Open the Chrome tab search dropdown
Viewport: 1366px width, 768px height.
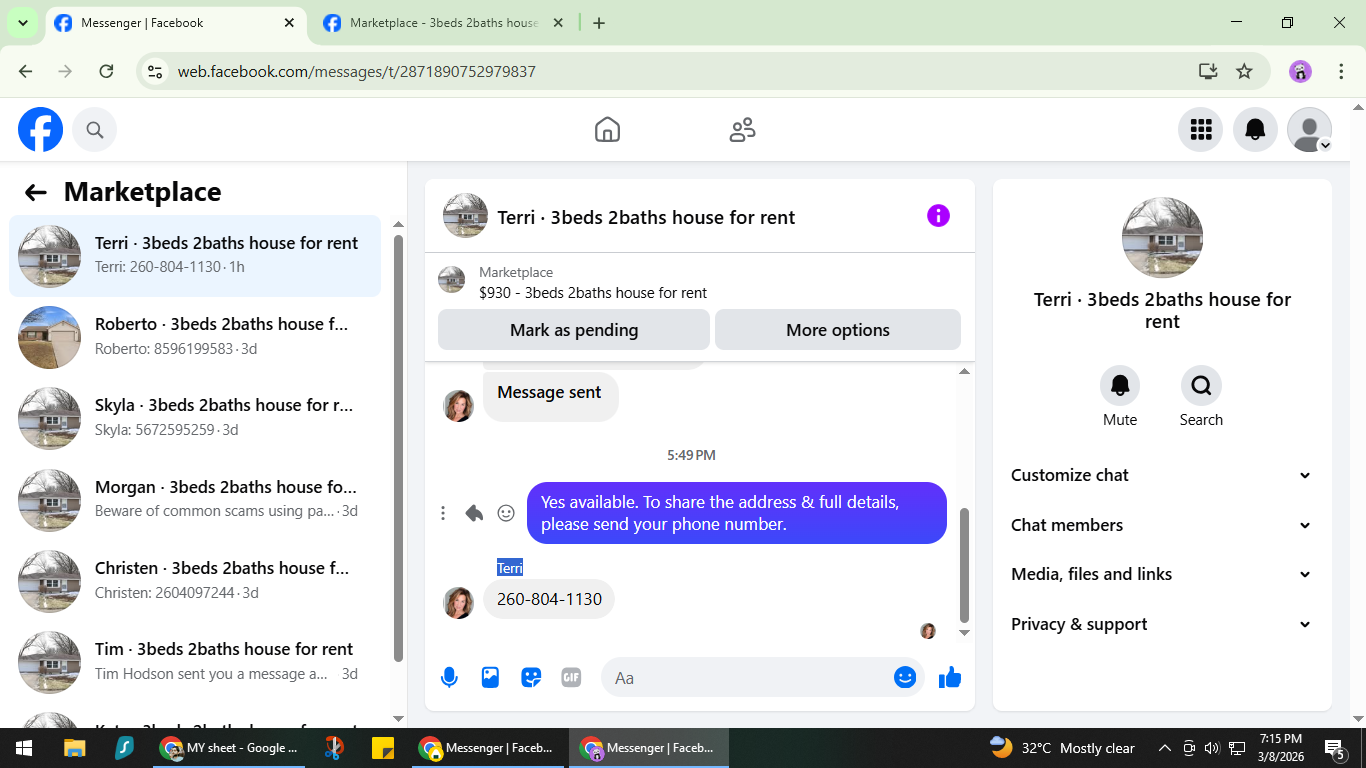22,23
